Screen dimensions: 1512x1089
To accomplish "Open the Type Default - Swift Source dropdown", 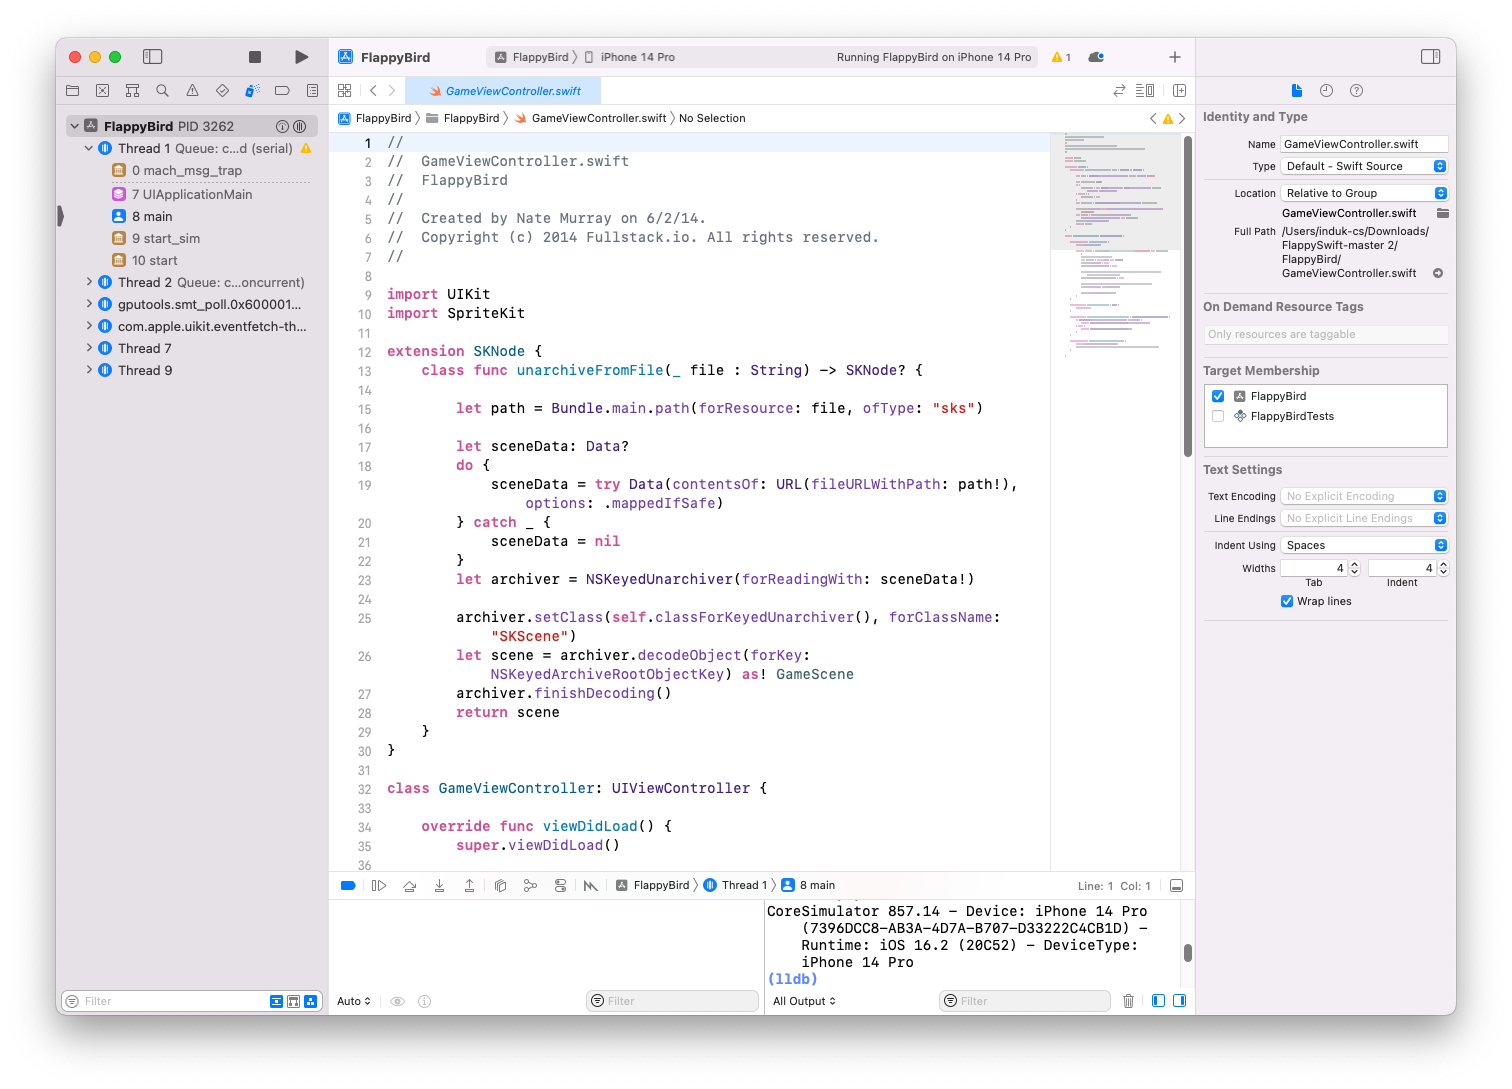I will [x=1364, y=166].
